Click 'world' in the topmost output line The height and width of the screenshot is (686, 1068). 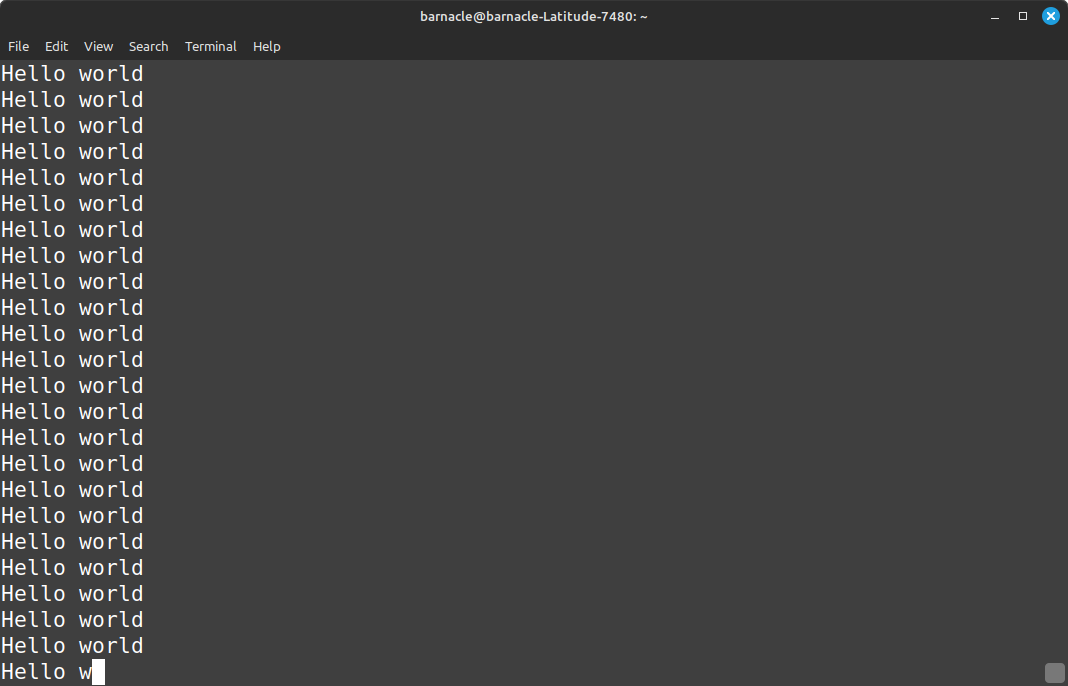click(x=111, y=74)
